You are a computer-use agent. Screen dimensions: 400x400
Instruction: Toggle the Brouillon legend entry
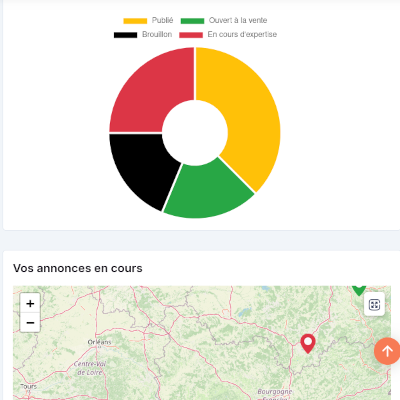tap(143, 34)
